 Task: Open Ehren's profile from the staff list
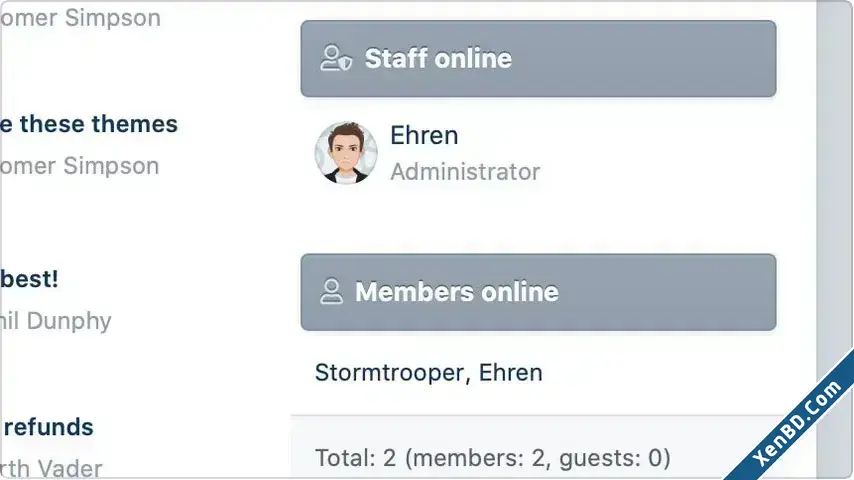click(424, 135)
